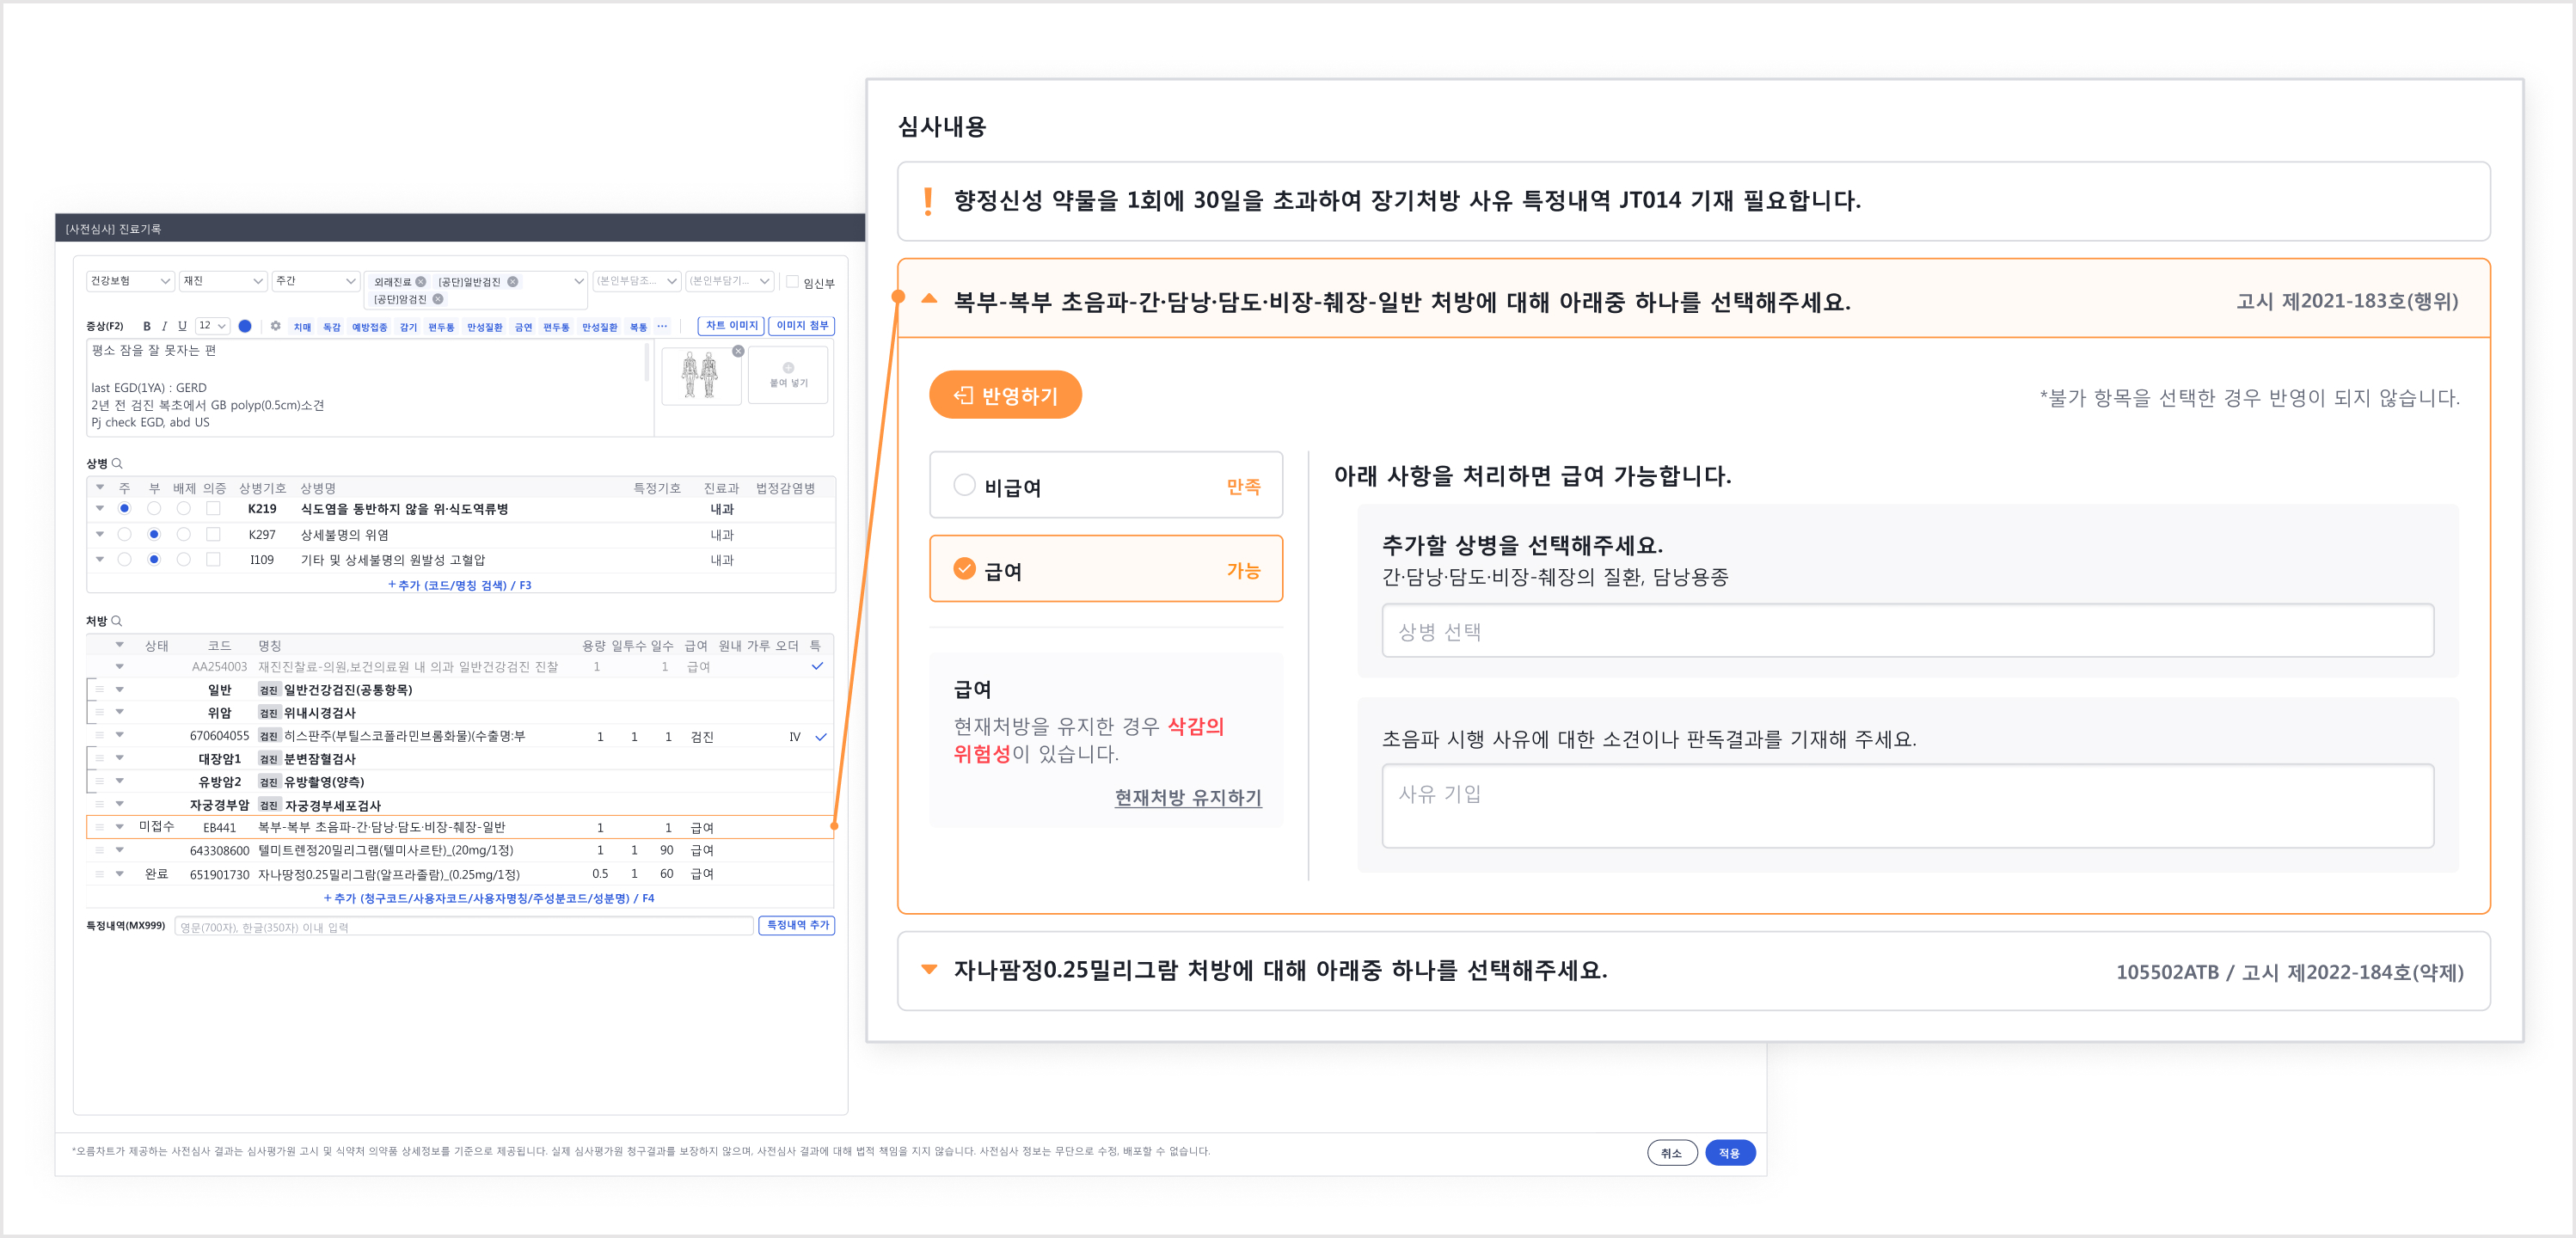Viewport: 2576px width, 1238px height.
Task: Delete the body chart image thumbnail
Action: (738, 351)
